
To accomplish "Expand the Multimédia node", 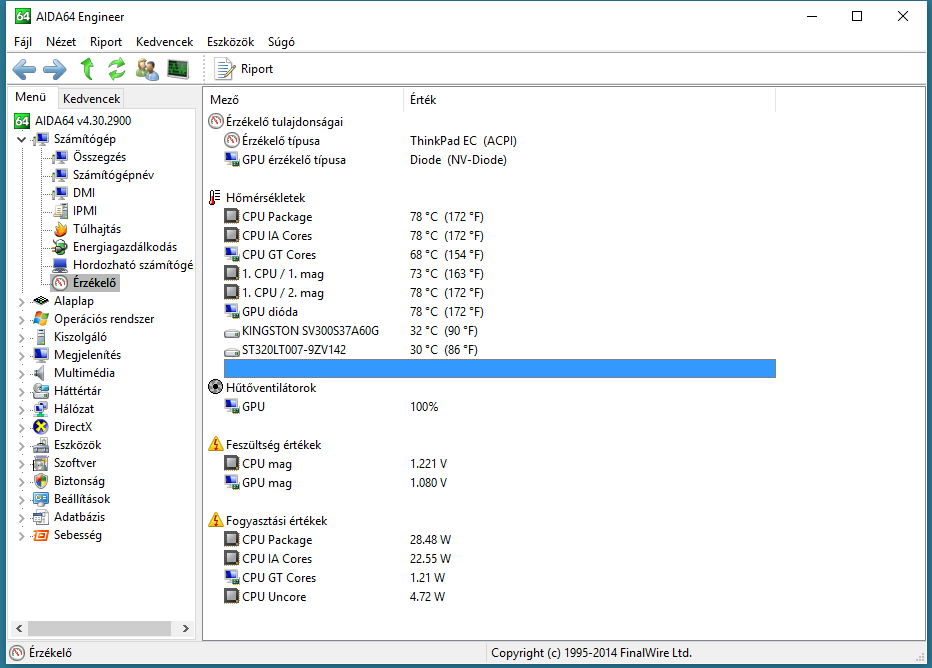I will (x=22, y=373).
